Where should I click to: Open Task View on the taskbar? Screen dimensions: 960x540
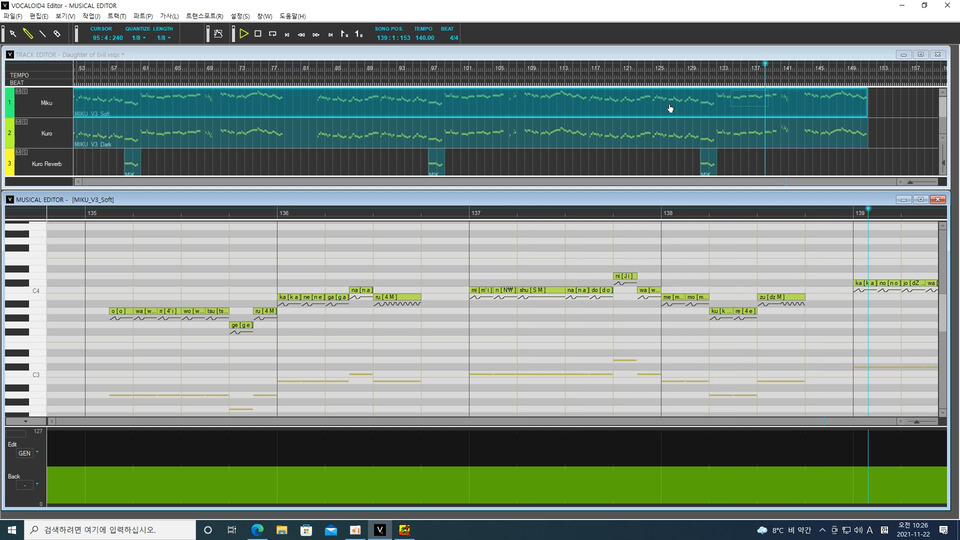pyautogui.click(x=231, y=530)
